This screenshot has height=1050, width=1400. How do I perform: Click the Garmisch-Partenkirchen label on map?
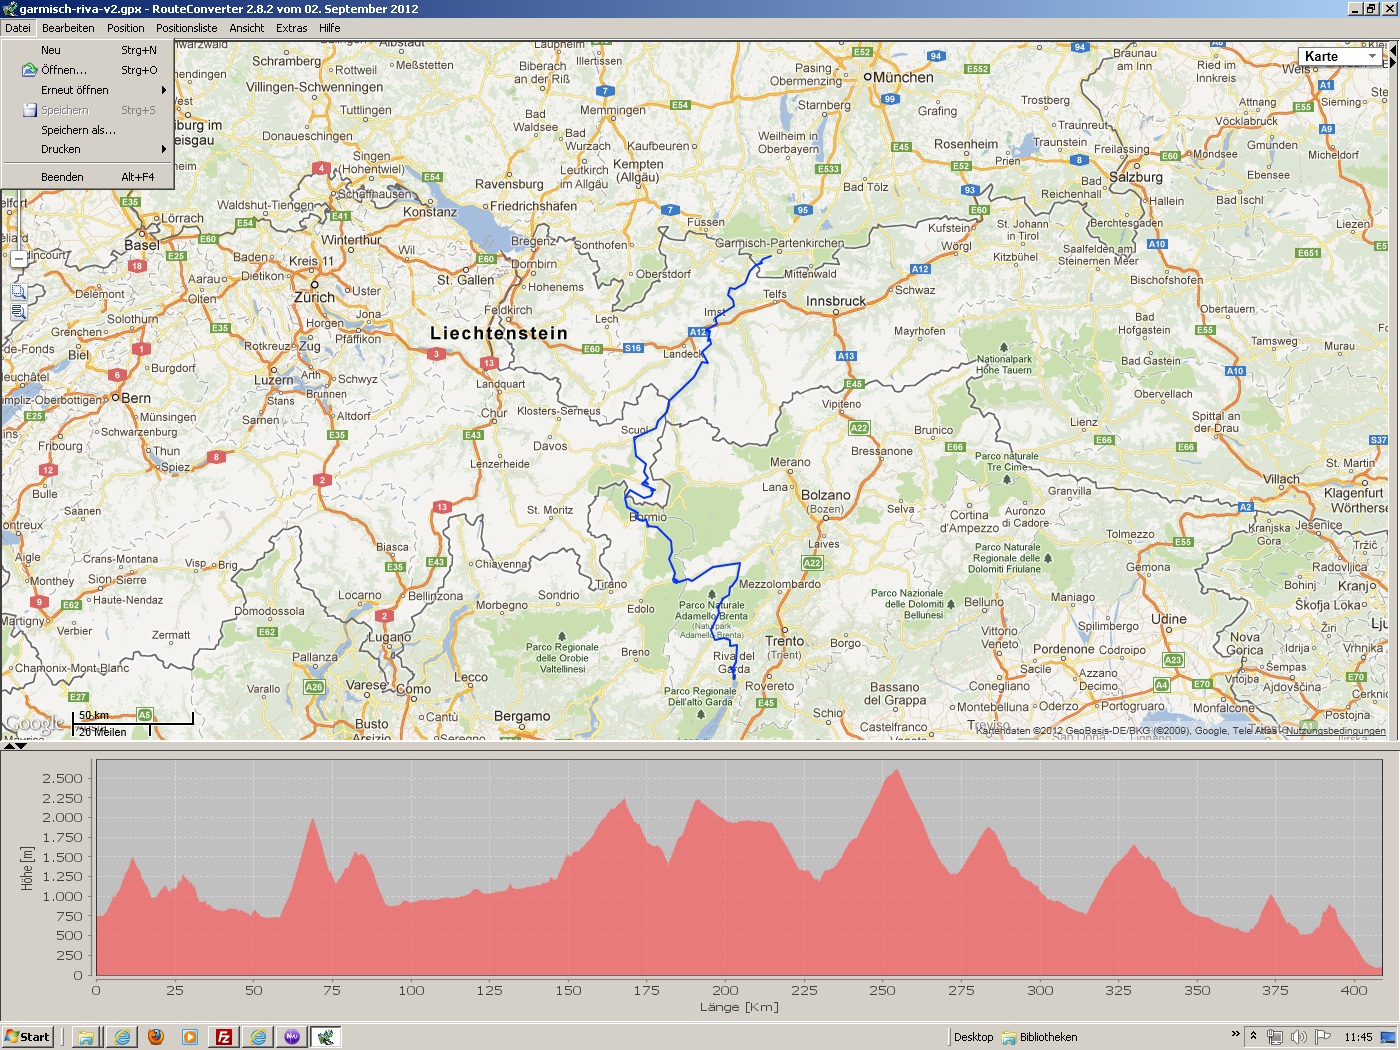(x=779, y=243)
